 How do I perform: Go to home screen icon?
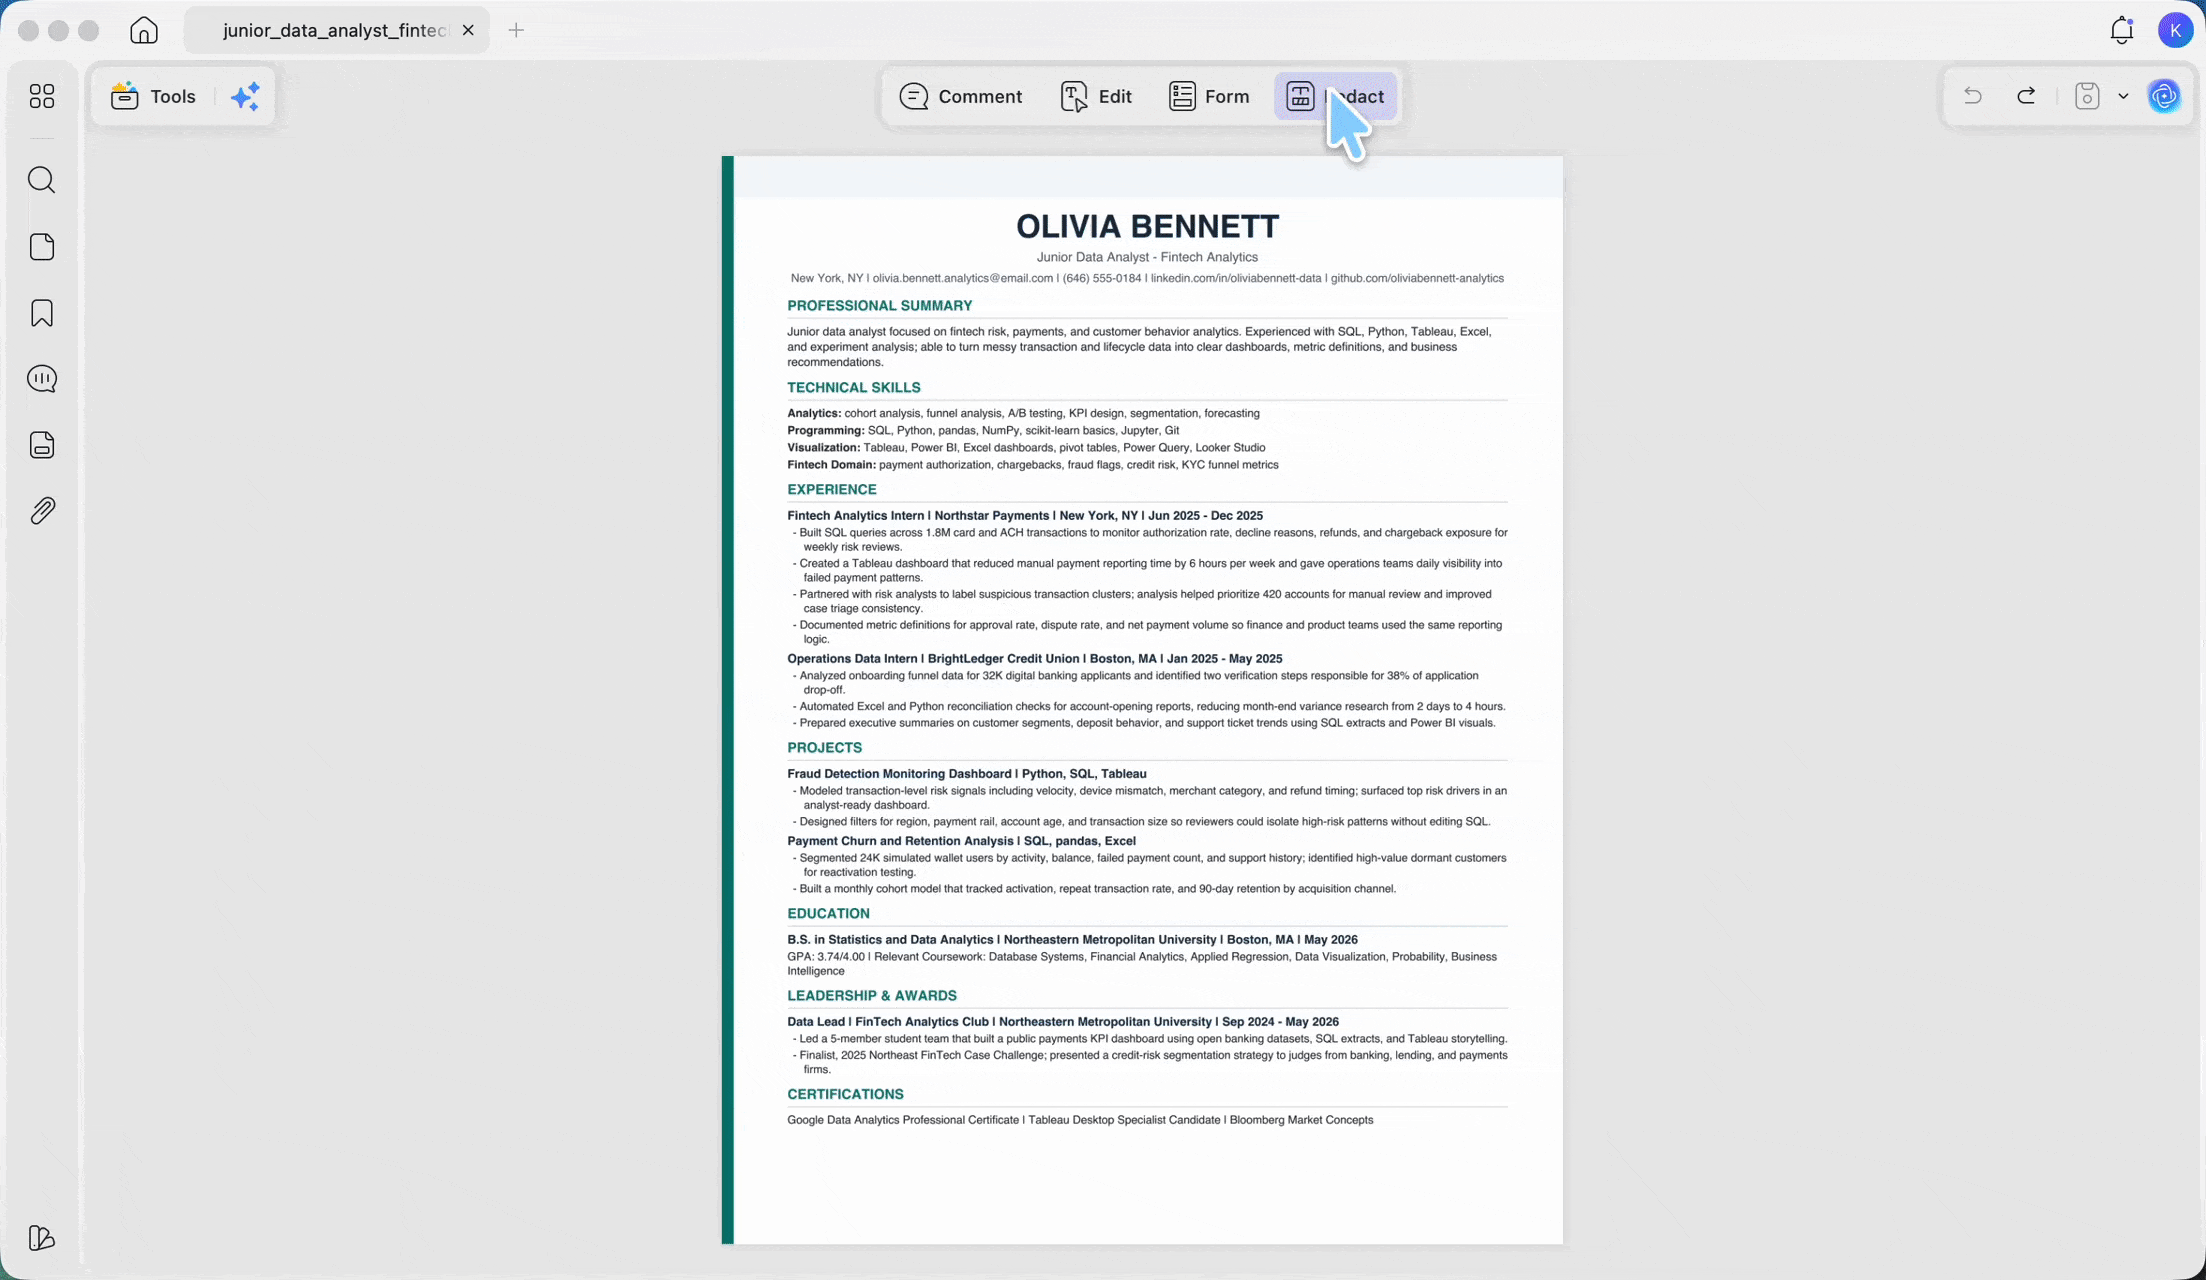pyautogui.click(x=144, y=30)
